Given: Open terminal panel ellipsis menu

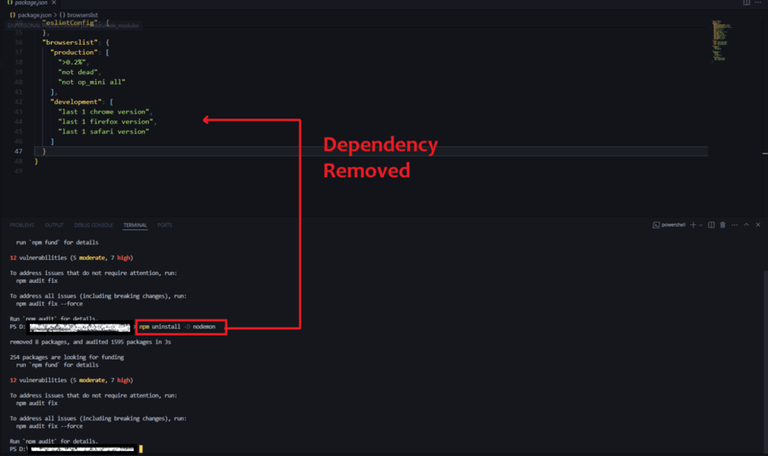Looking at the screenshot, I should pyautogui.click(x=733, y=225).
